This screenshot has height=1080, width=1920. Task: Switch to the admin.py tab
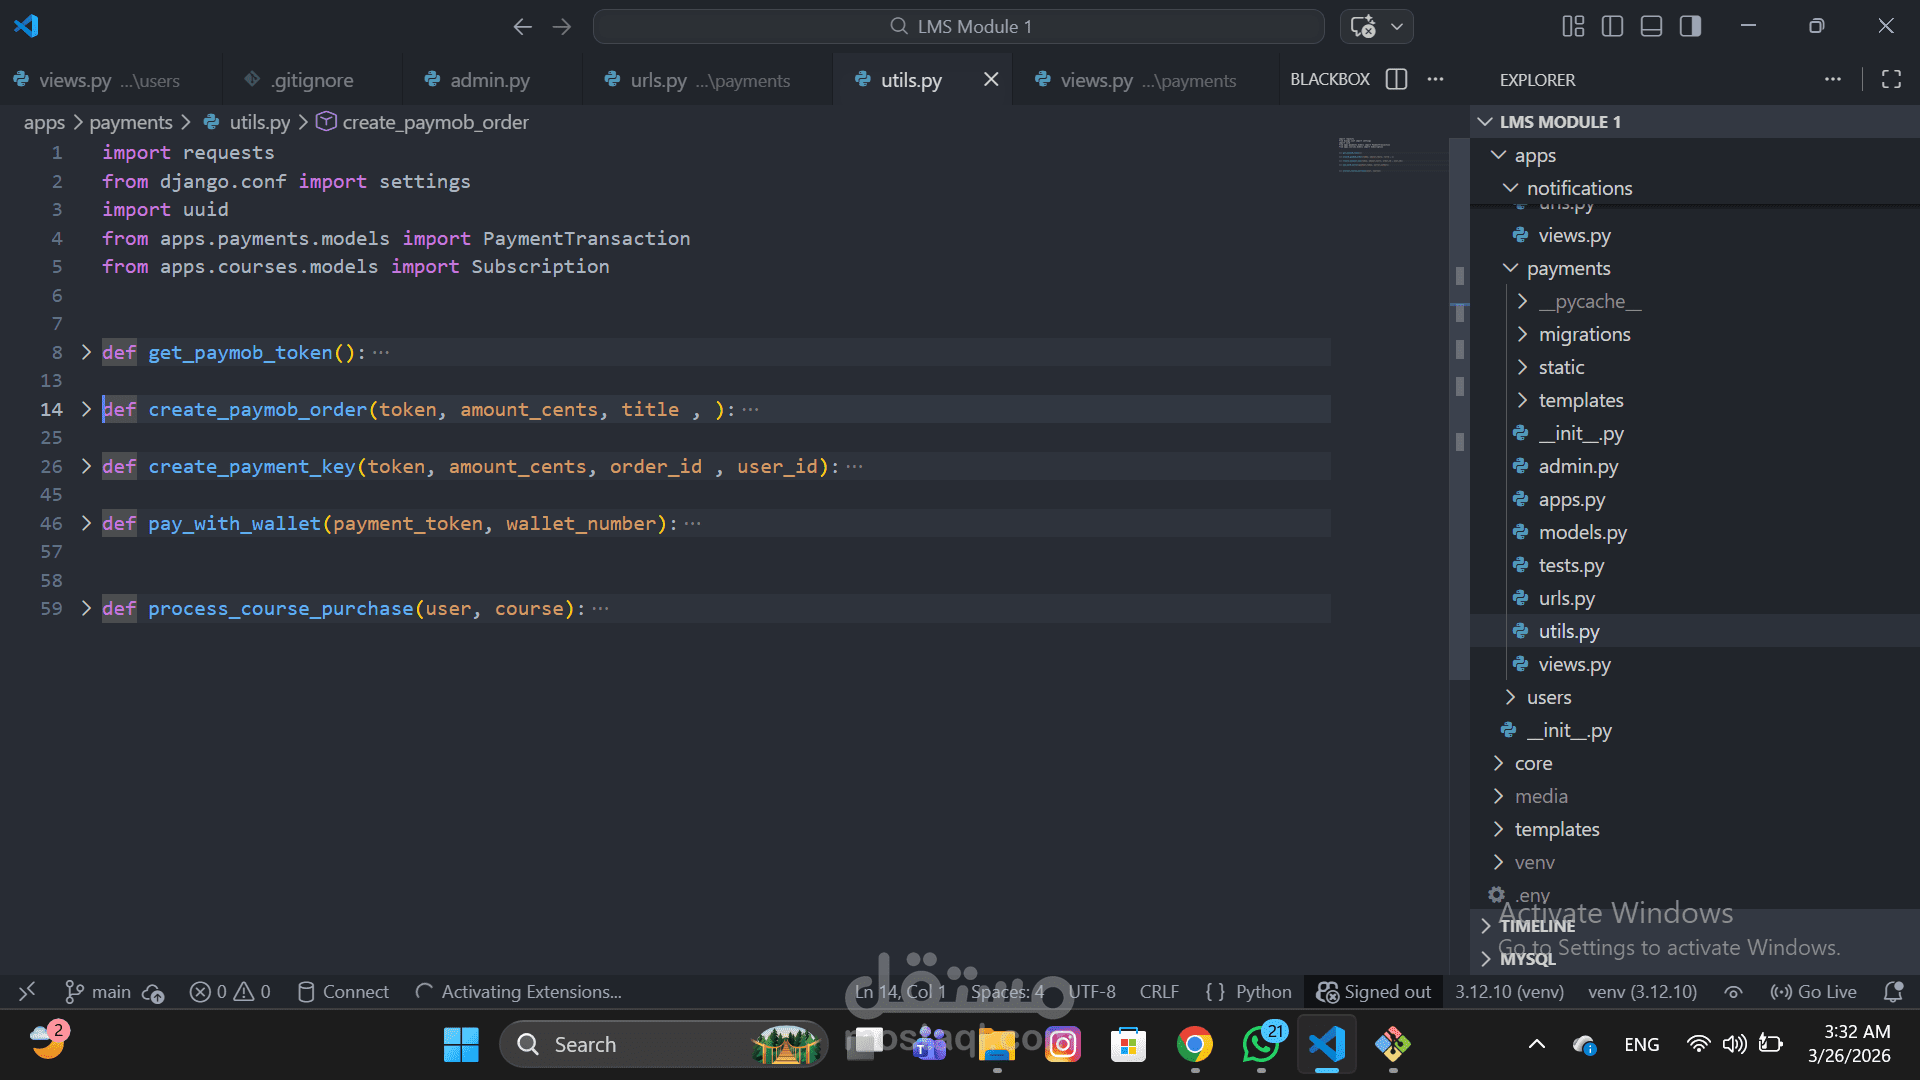click(489, 80)
